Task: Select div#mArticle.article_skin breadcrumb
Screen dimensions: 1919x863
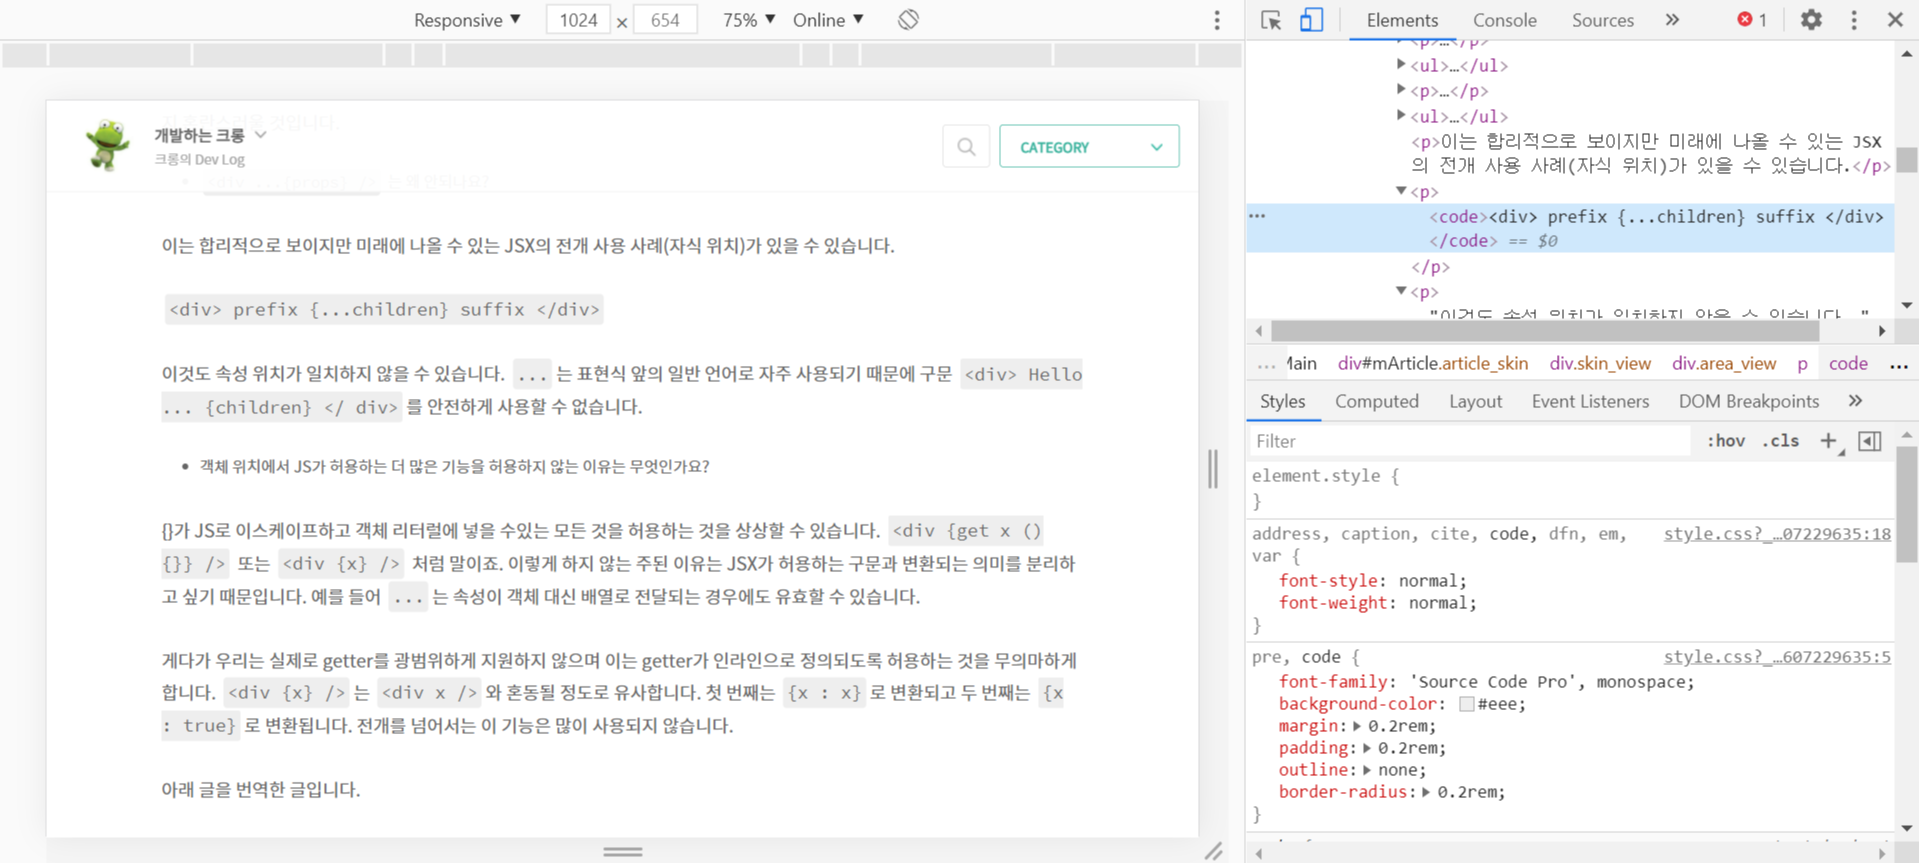Action: pos(1433,364)
